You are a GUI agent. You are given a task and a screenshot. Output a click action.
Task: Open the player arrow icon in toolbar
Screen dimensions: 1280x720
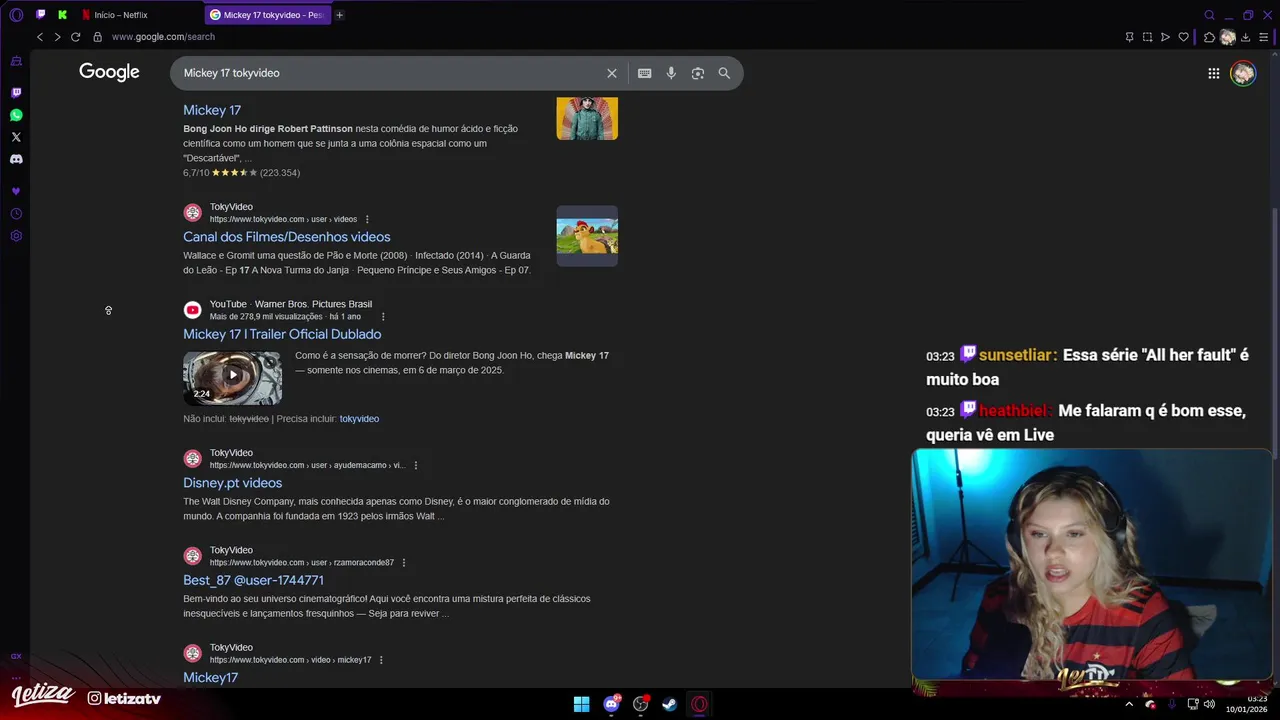point(1165,37)
